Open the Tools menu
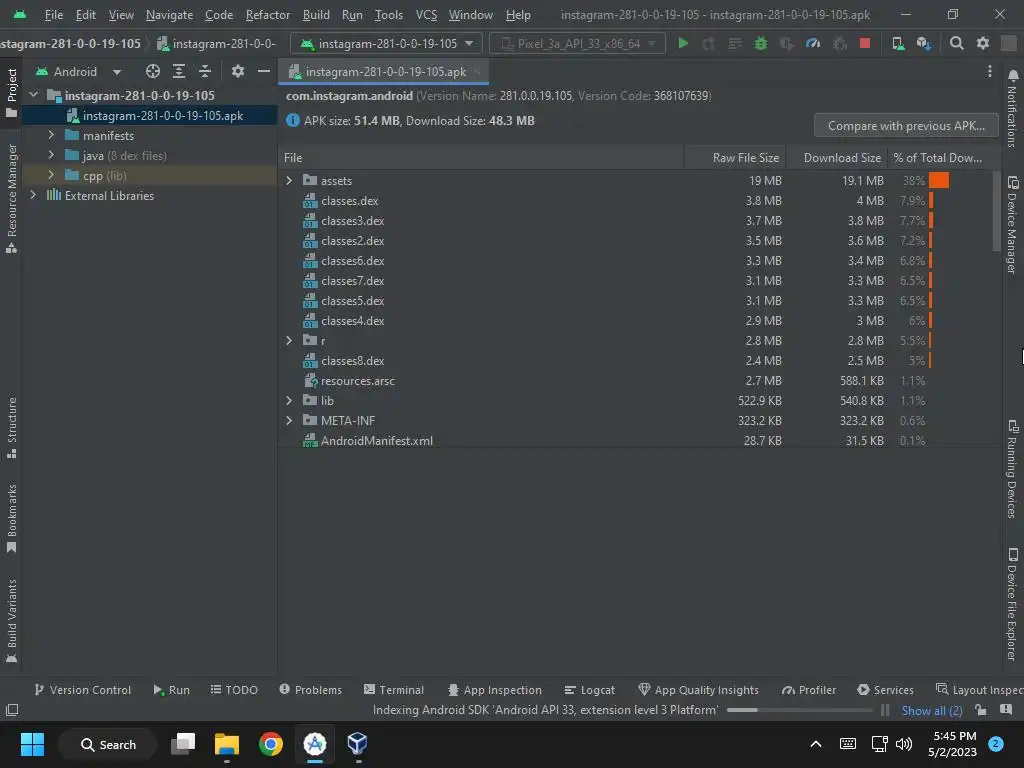1024x768 pixels. point(389,14)
